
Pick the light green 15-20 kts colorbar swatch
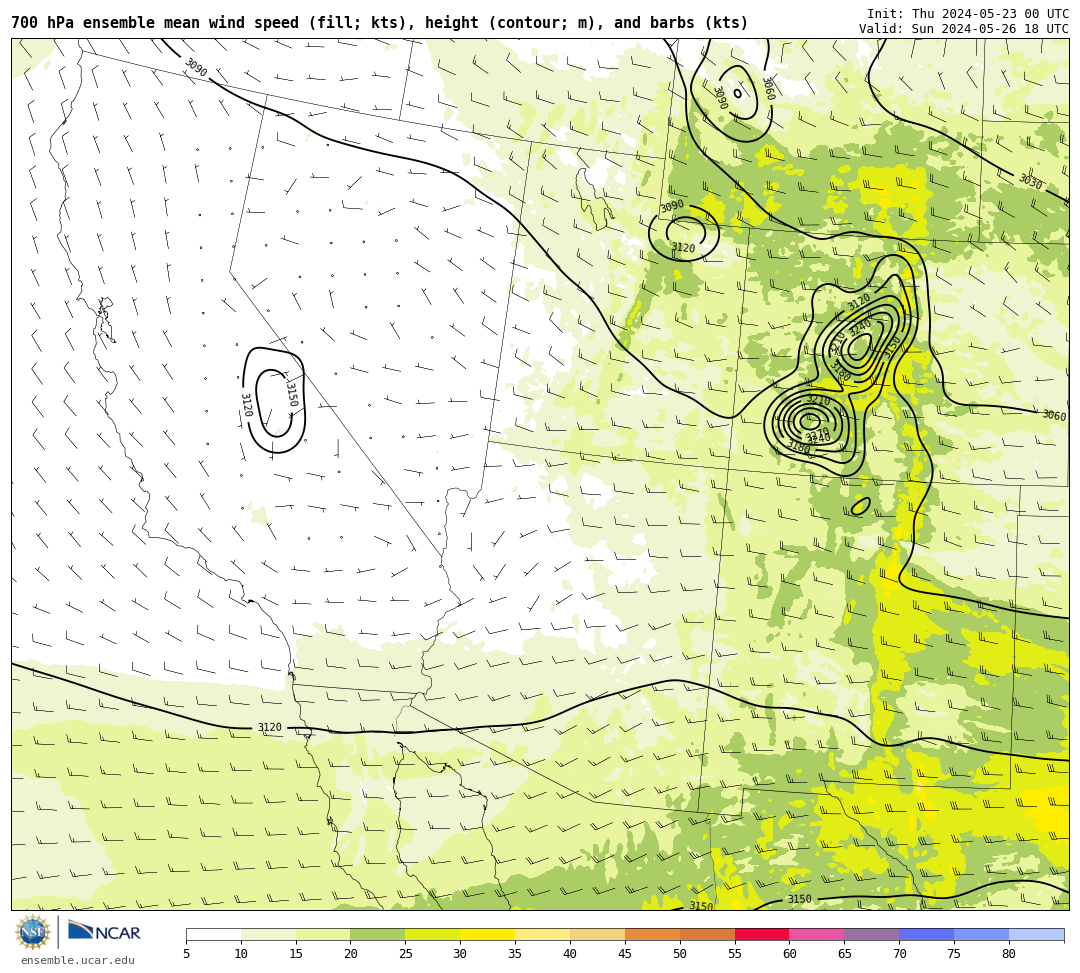(x=323, y=934)
